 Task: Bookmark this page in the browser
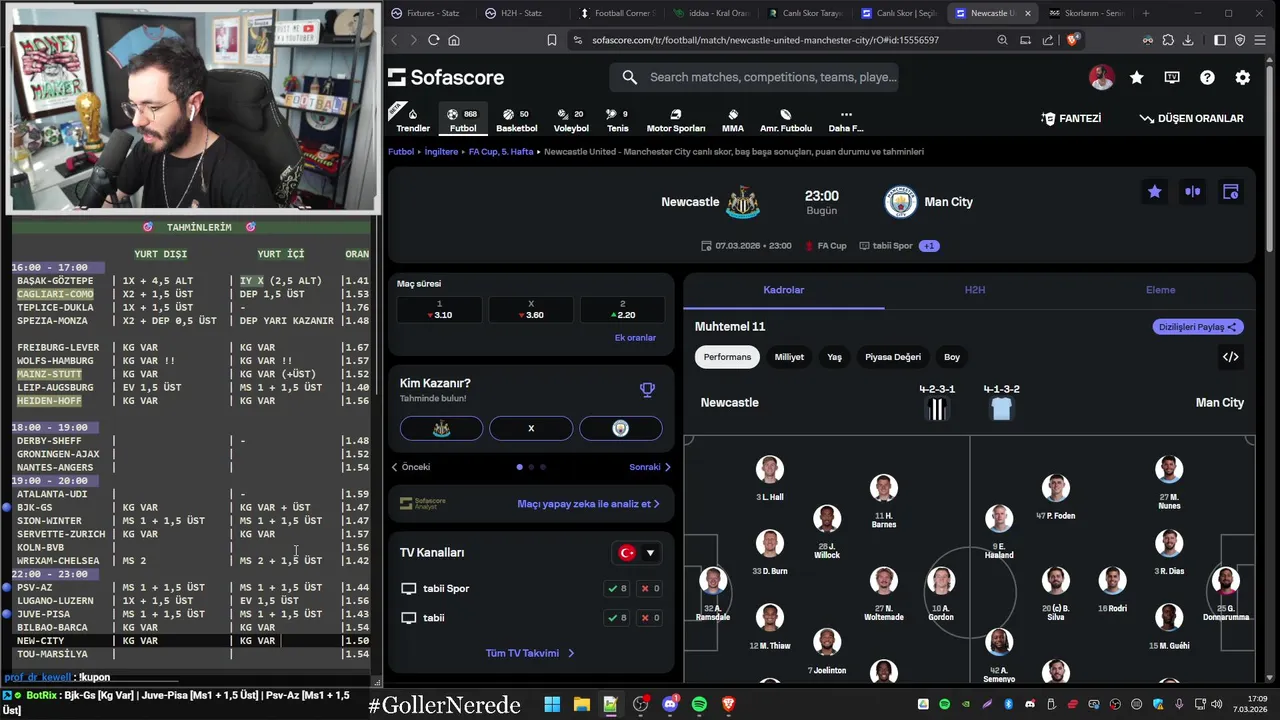coord(551,40)
